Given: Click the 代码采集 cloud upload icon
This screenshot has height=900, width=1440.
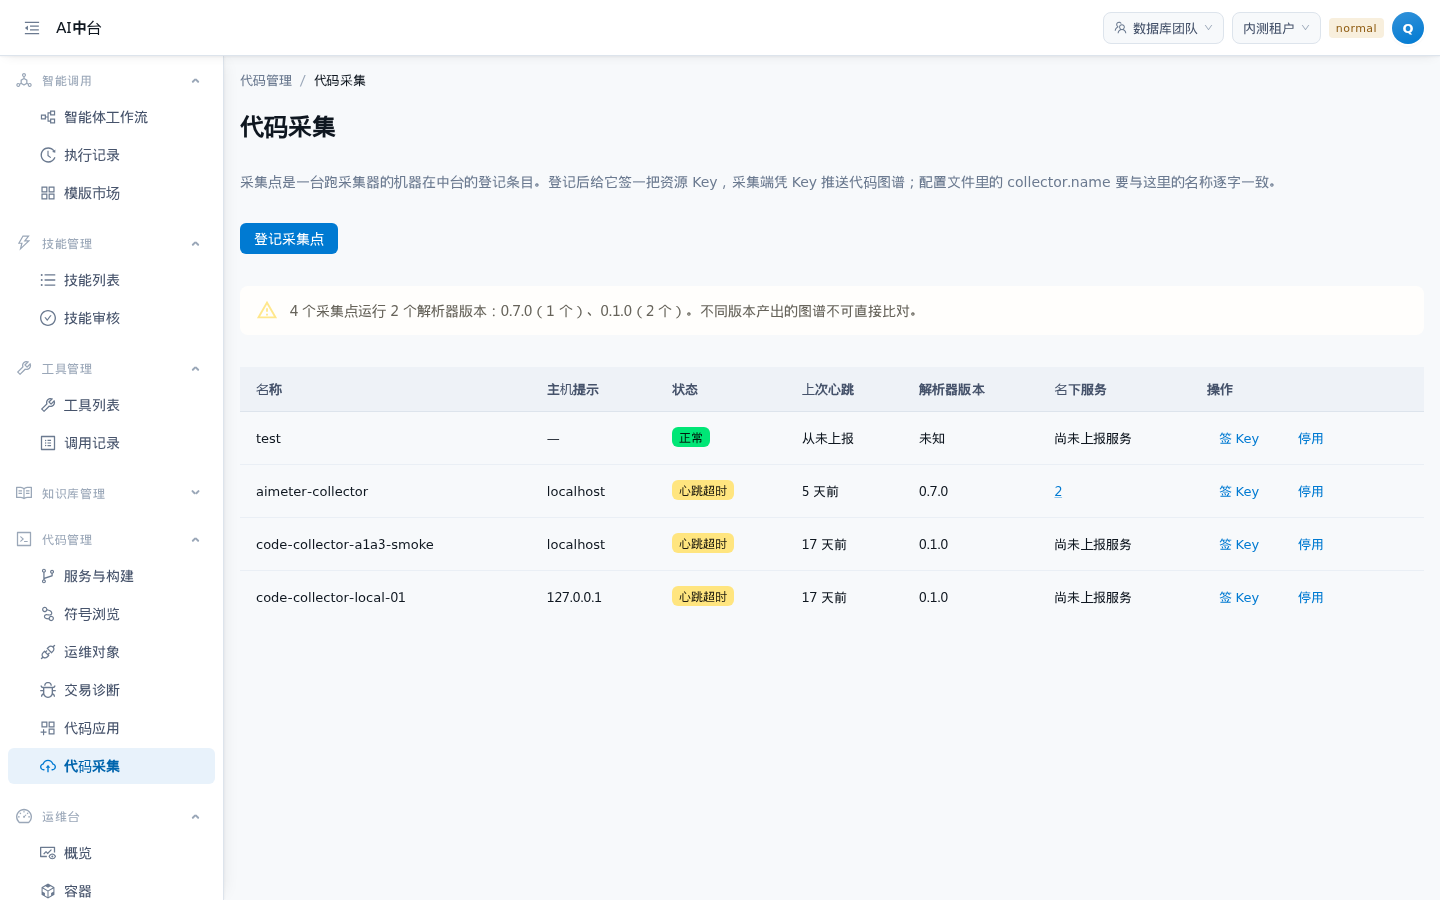Looking at the screenshot, I should tap(48, 766).
